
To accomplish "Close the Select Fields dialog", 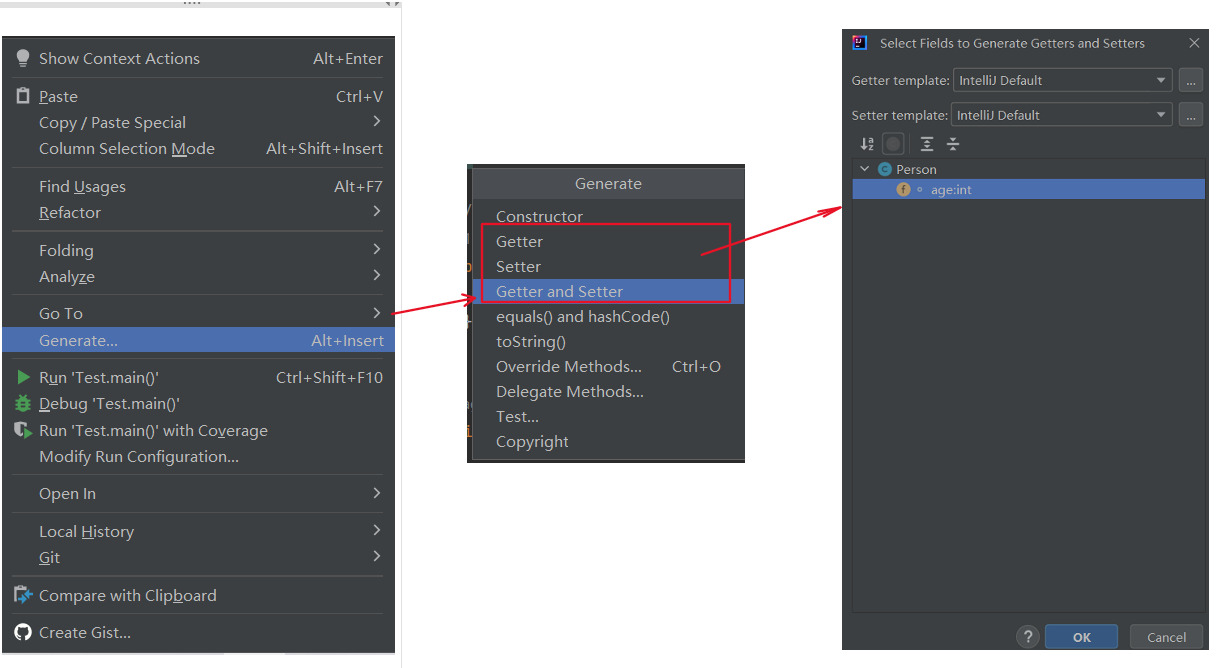I will (1194, 43).
